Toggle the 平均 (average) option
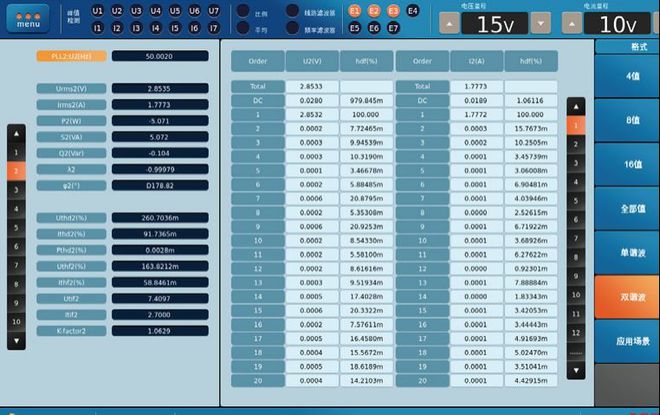 point(243,29)
